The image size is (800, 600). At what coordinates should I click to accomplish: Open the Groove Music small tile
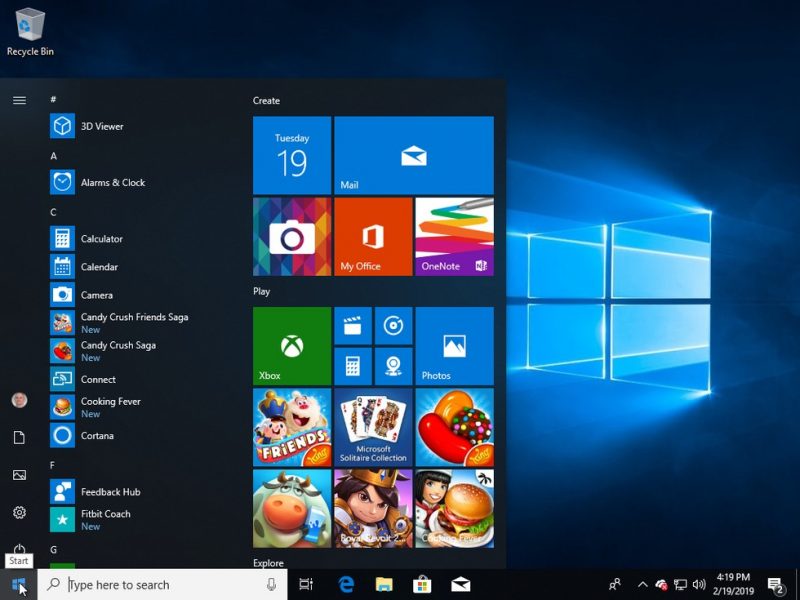(x=393, y=326)
